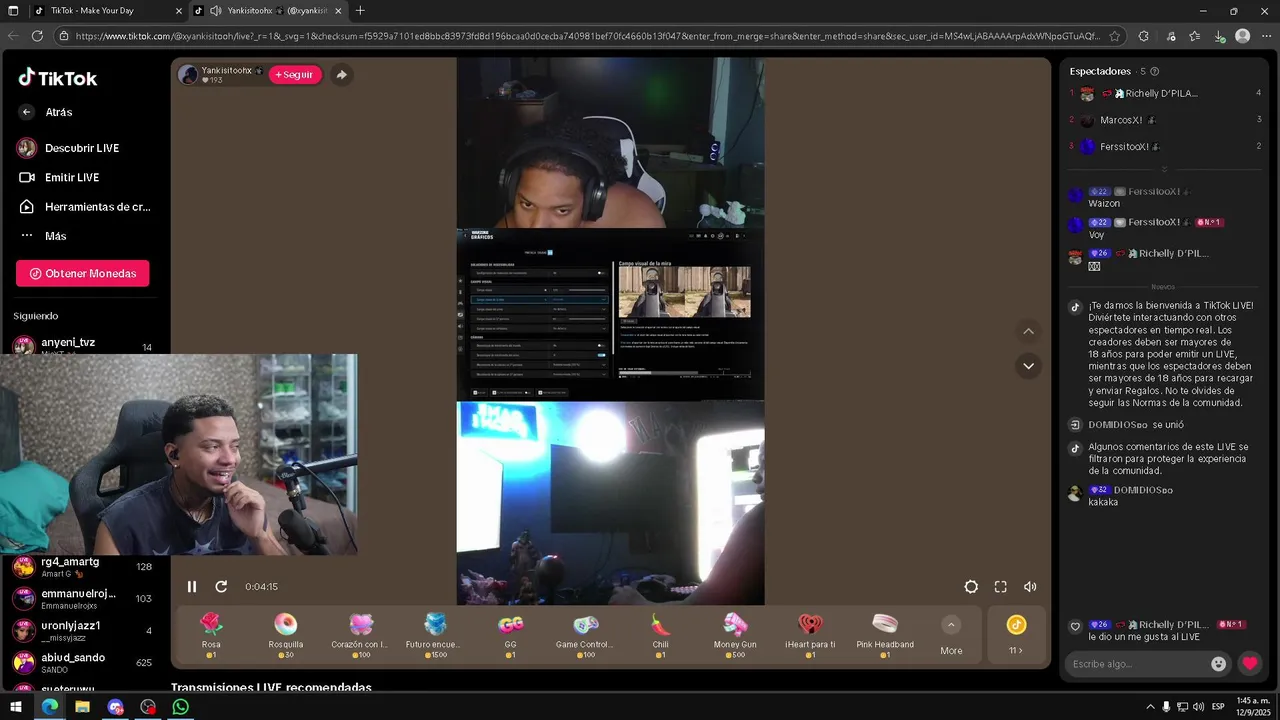Select viewer MarcosX! in Espectadores
Screen dimensions: 1280x720
pyautogui.click(x=1165, y=120)
